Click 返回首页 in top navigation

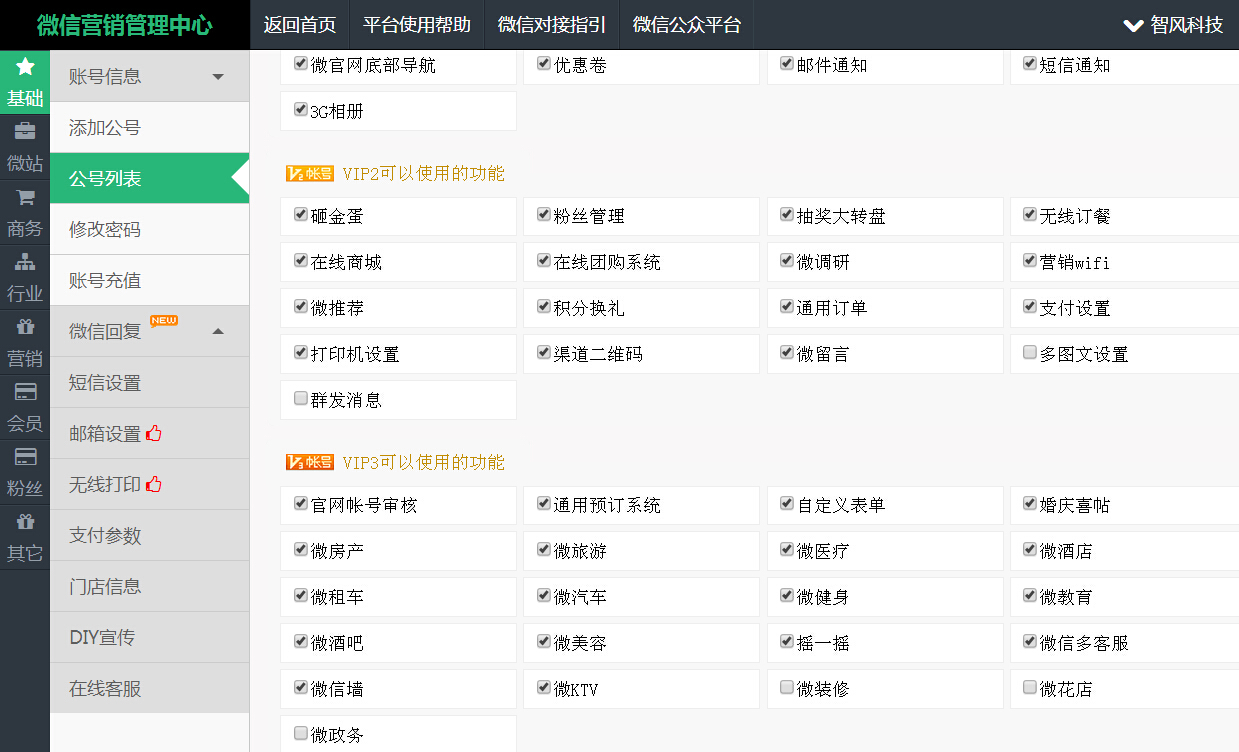pos(299,25)
